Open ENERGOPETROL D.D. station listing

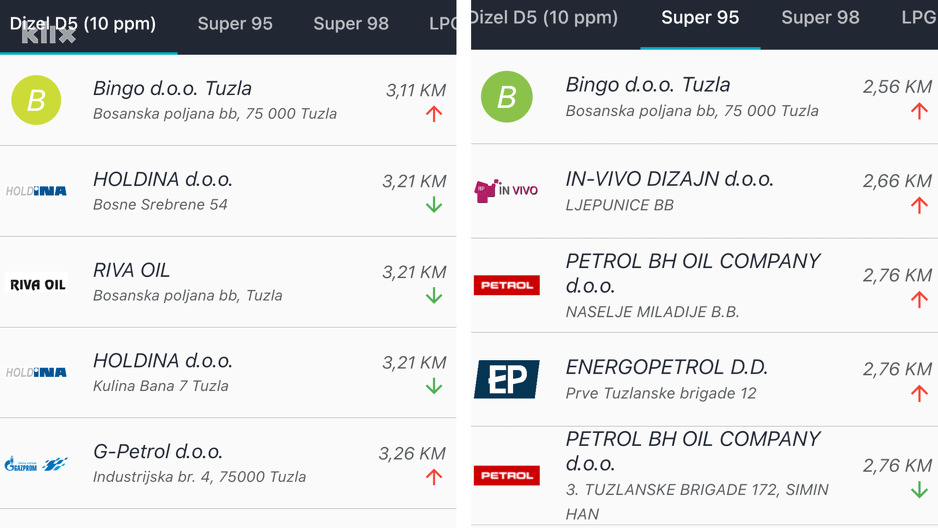666,367
